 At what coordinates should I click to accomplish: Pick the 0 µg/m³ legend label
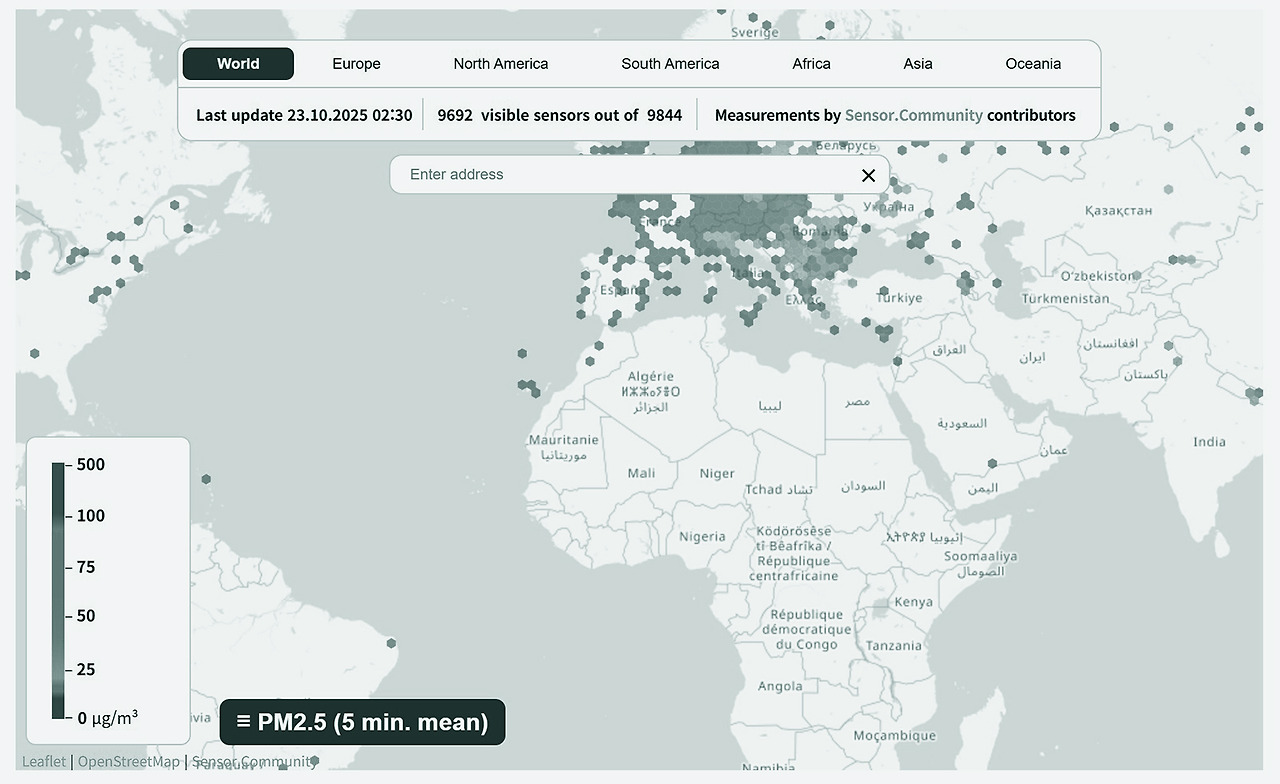click(108, 717)
